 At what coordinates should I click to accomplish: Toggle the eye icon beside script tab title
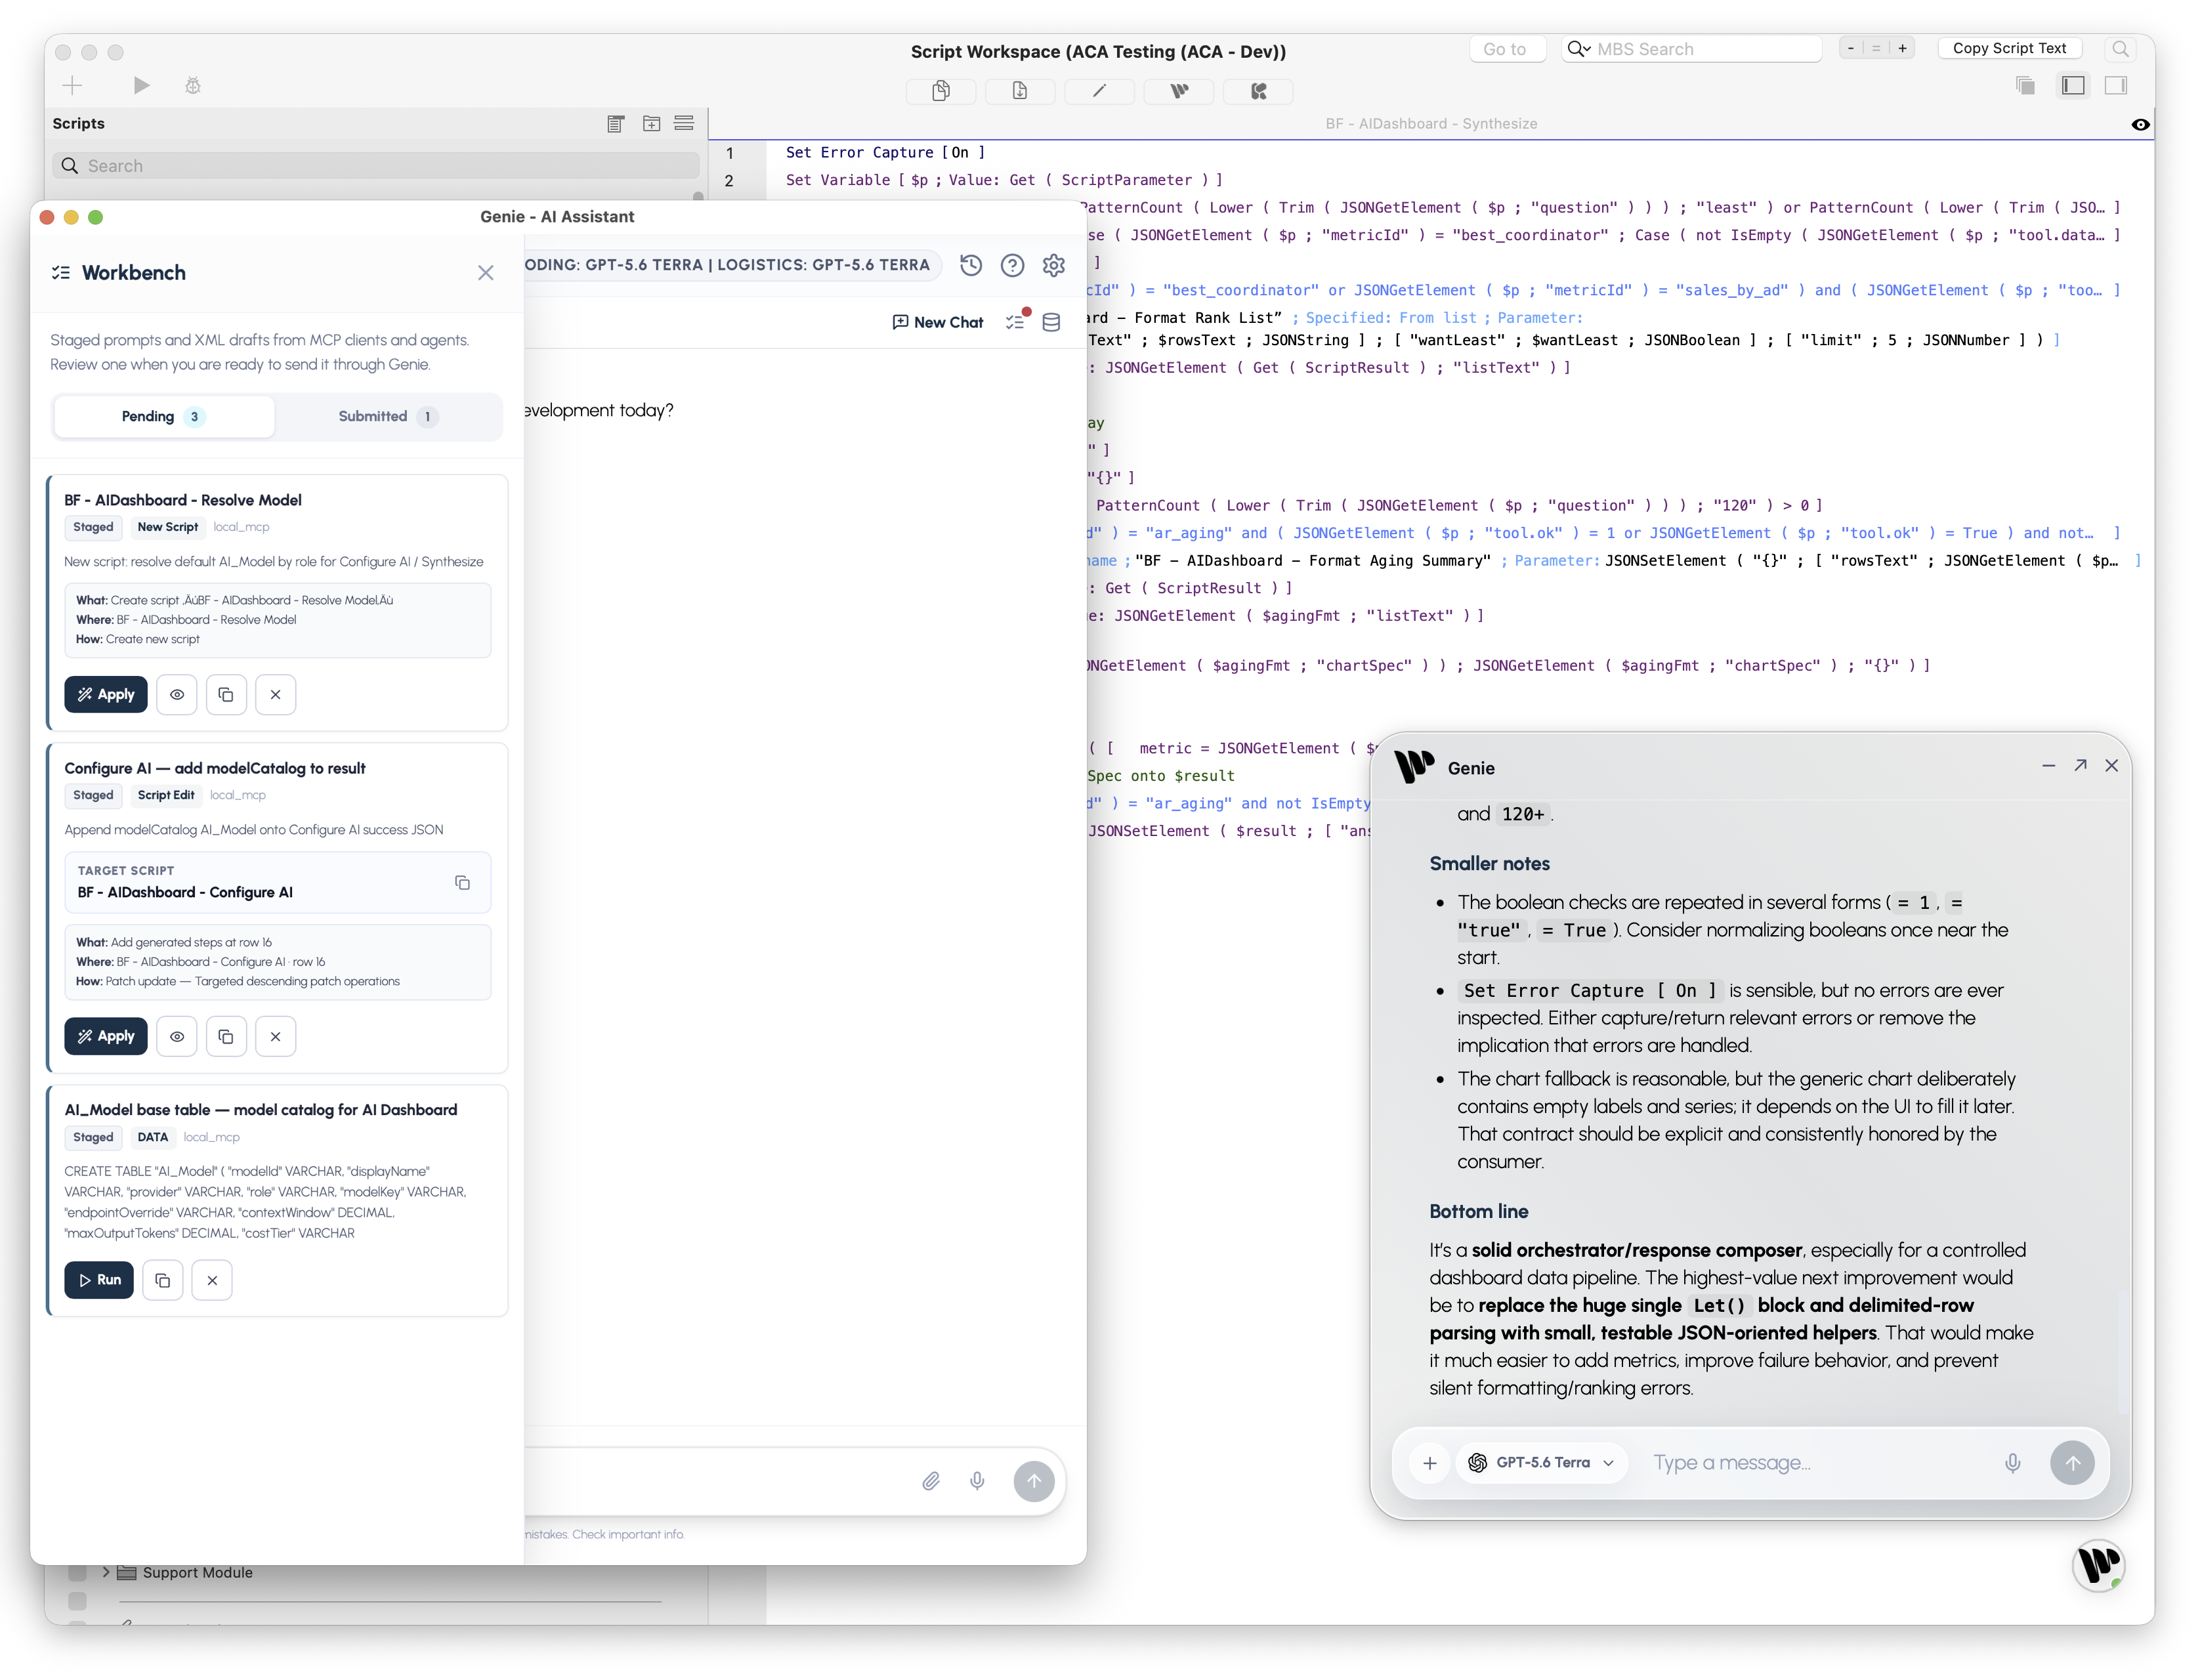2140,125
